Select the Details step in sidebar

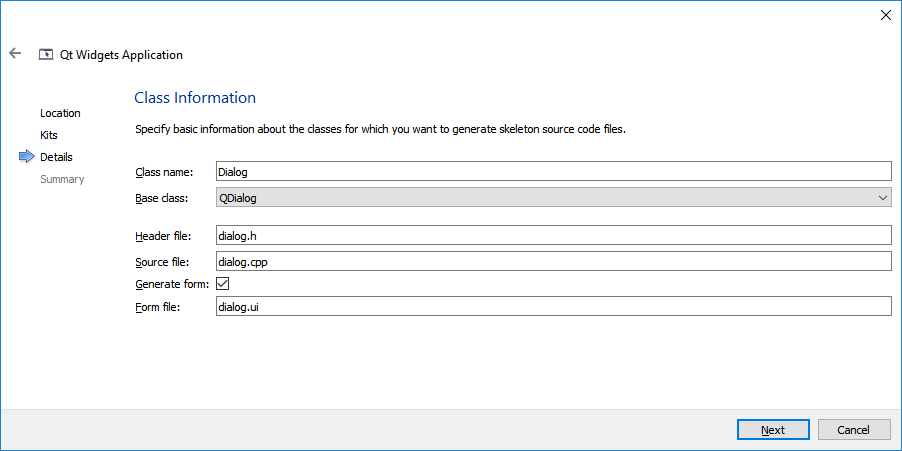(x=56, y=157)
